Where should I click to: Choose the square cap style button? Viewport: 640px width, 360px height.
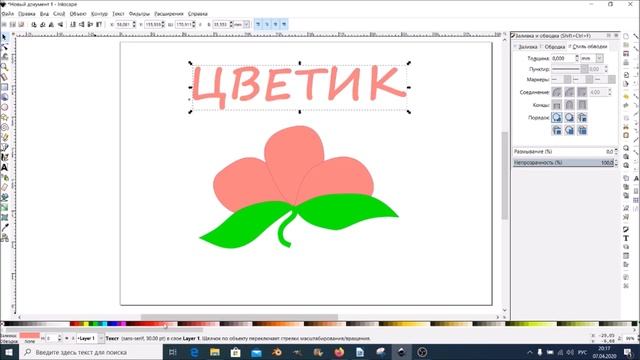coord(582,105)
